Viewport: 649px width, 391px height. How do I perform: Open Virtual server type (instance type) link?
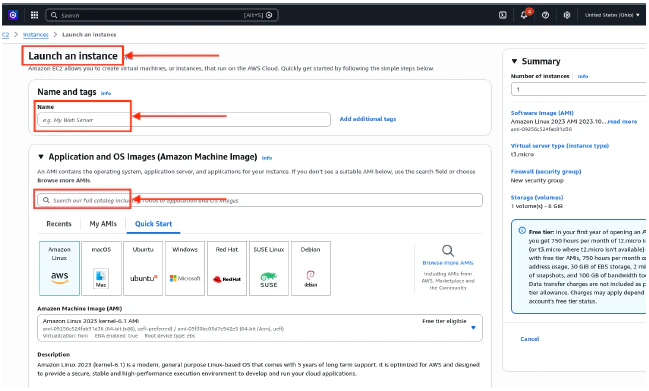tap(560, 146)
